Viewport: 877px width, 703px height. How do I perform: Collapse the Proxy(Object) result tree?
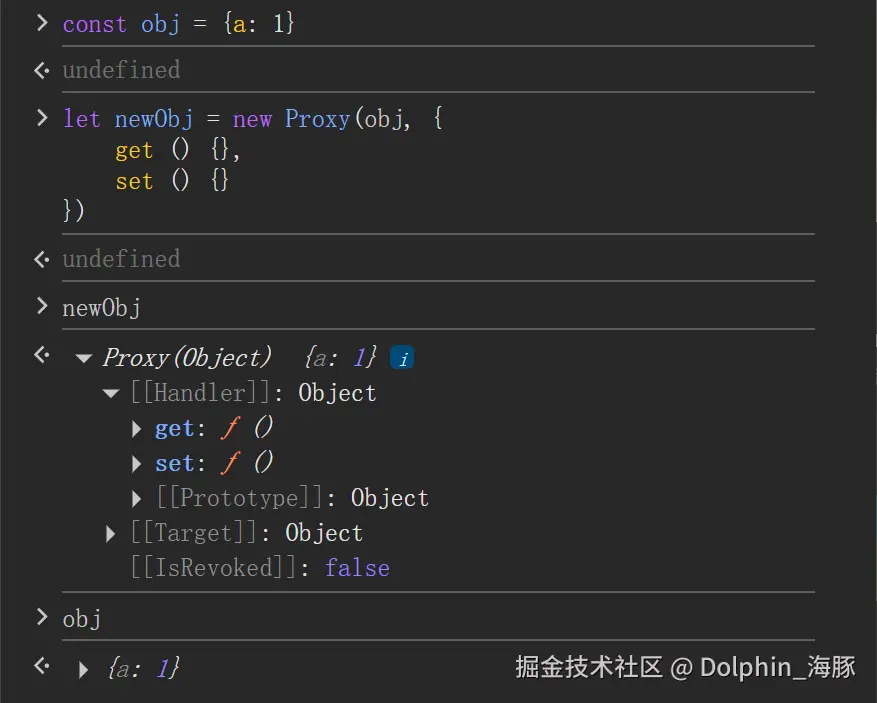84,359
